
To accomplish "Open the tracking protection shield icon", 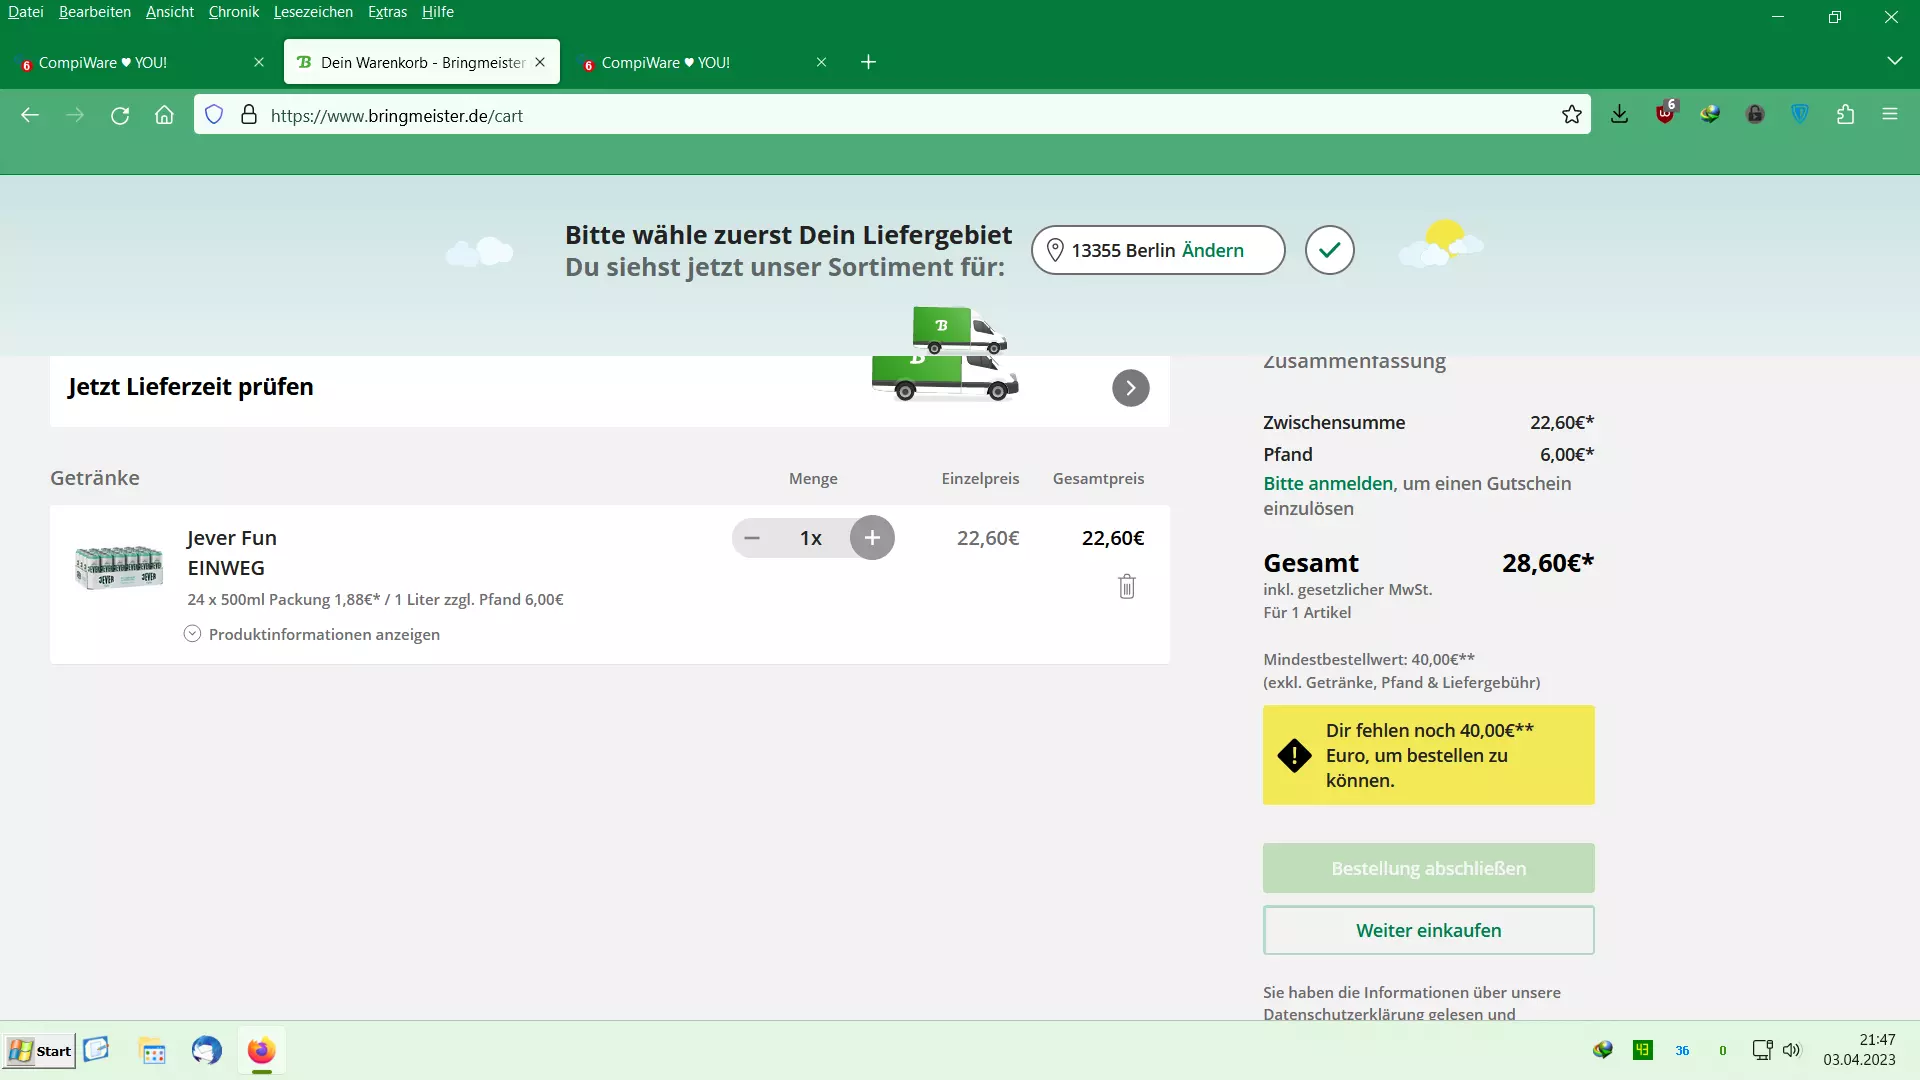I will coord(214,115).
